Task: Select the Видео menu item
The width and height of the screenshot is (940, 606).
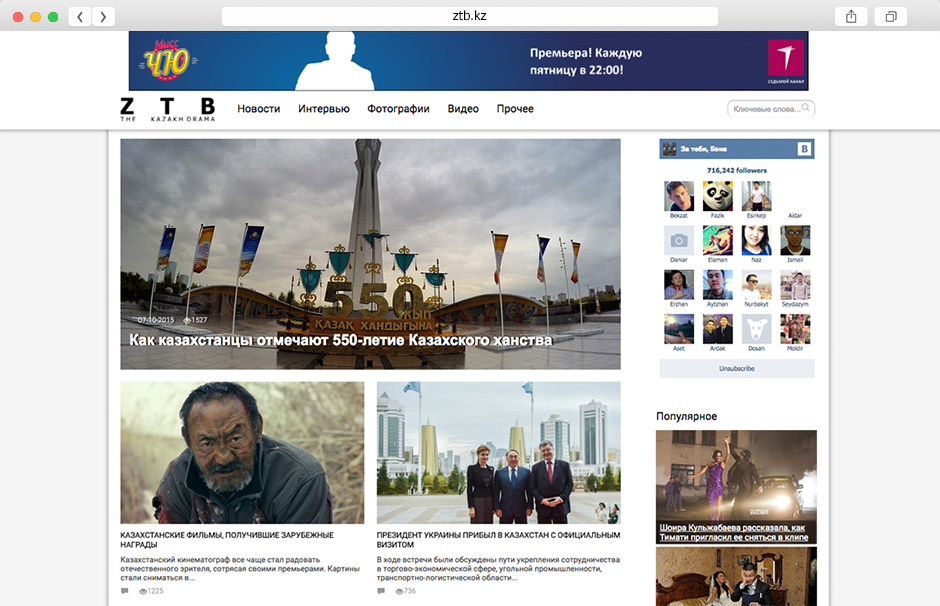Action: point(463,109)
